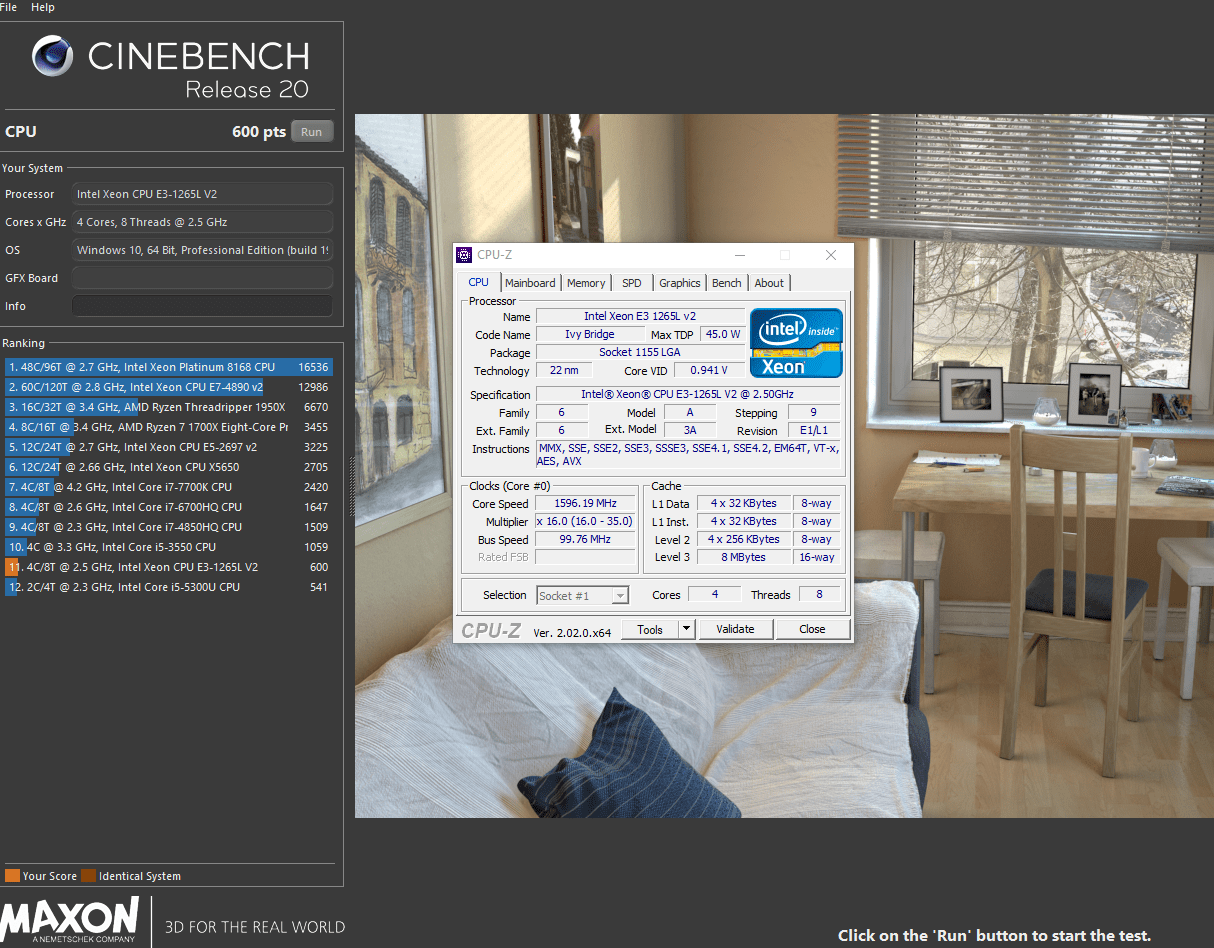Click the Bus Speed value 99.76 MHz
Screen dimensions: 1214x948
pyautogui.click(x=586, y=540)
